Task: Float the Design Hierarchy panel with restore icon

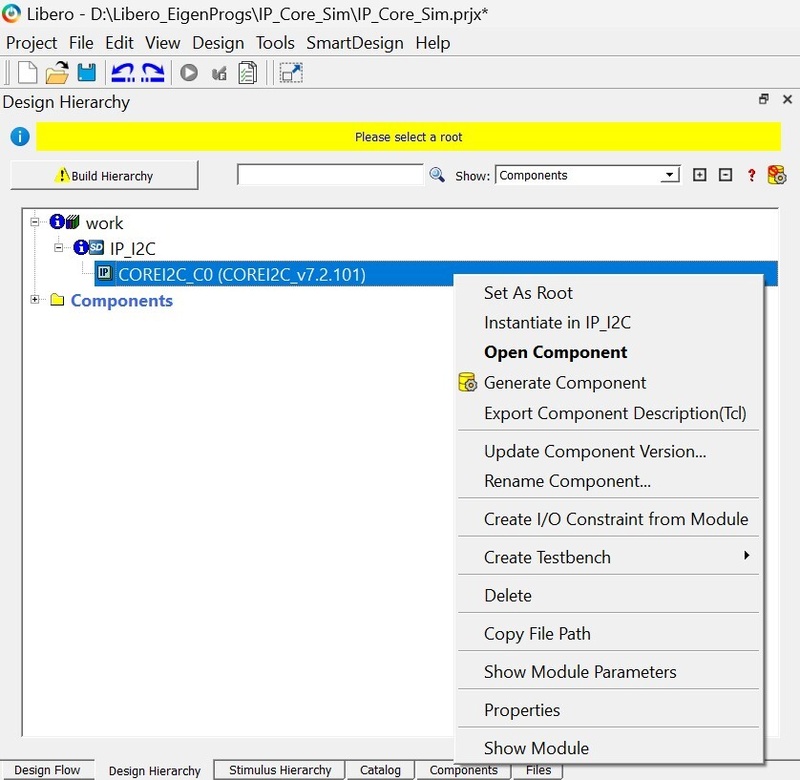Action: coord(763,99)
